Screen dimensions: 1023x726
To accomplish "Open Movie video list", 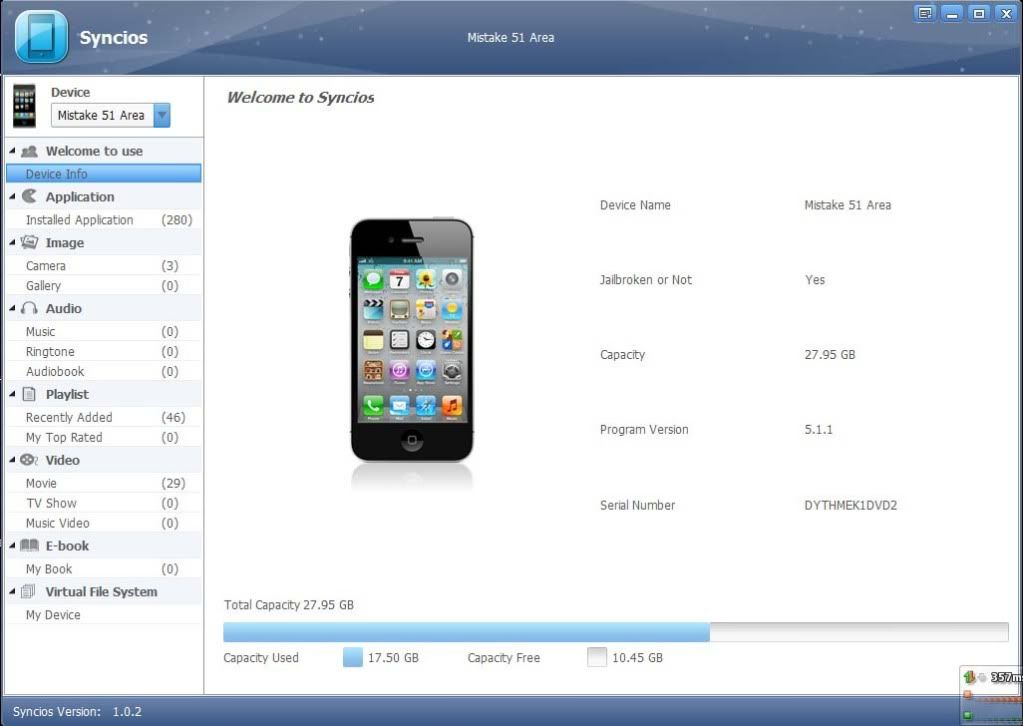I will point(41,483).
